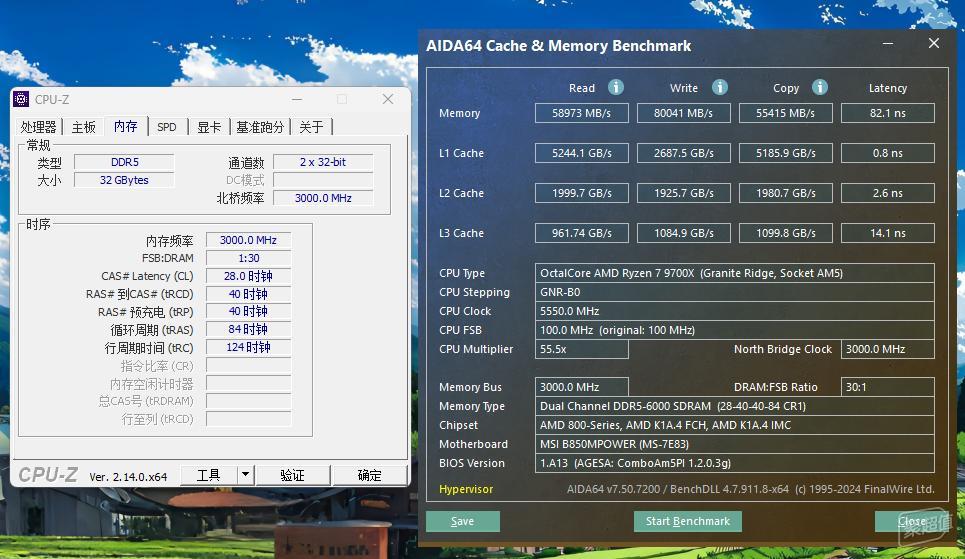Click the Hypervisor label in AIDA64
The image size is (965, 559).
pos(466,489)
